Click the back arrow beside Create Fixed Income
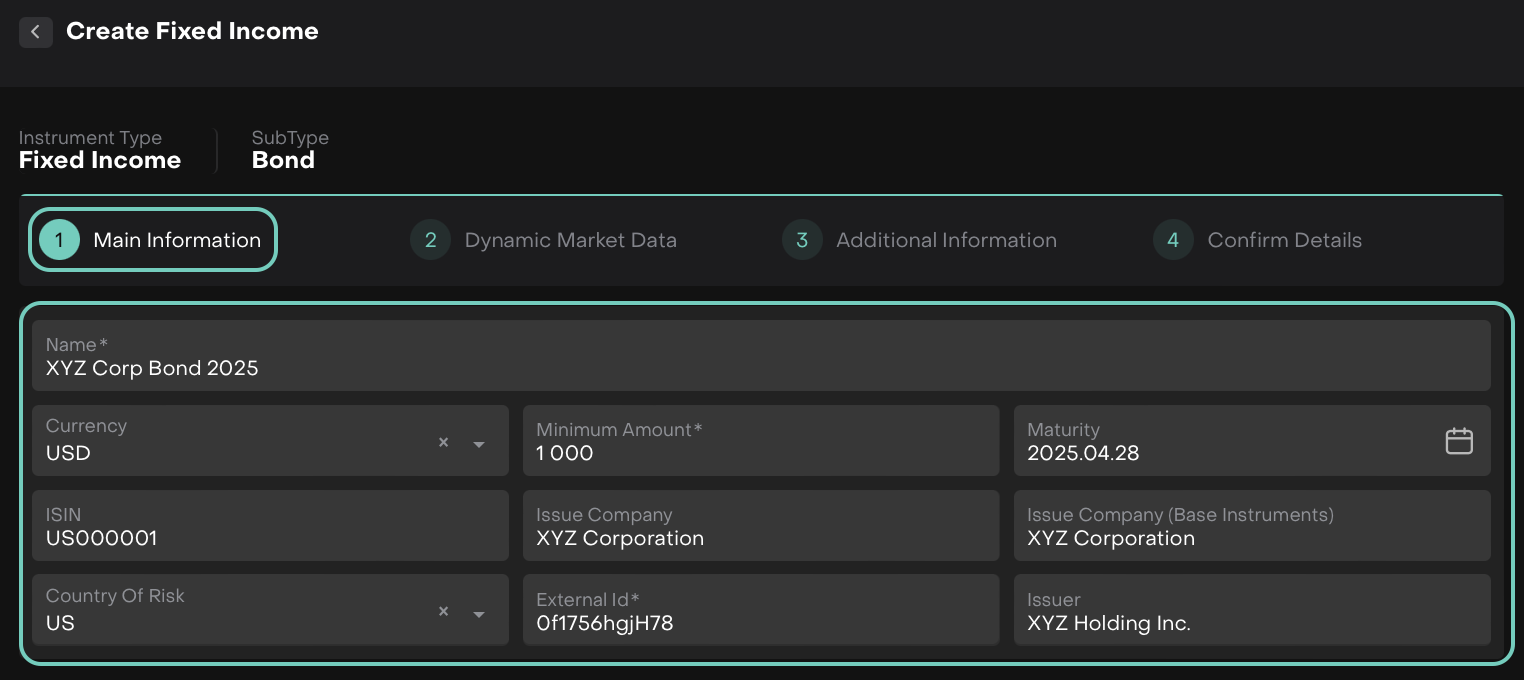 (x=35, y=32)
